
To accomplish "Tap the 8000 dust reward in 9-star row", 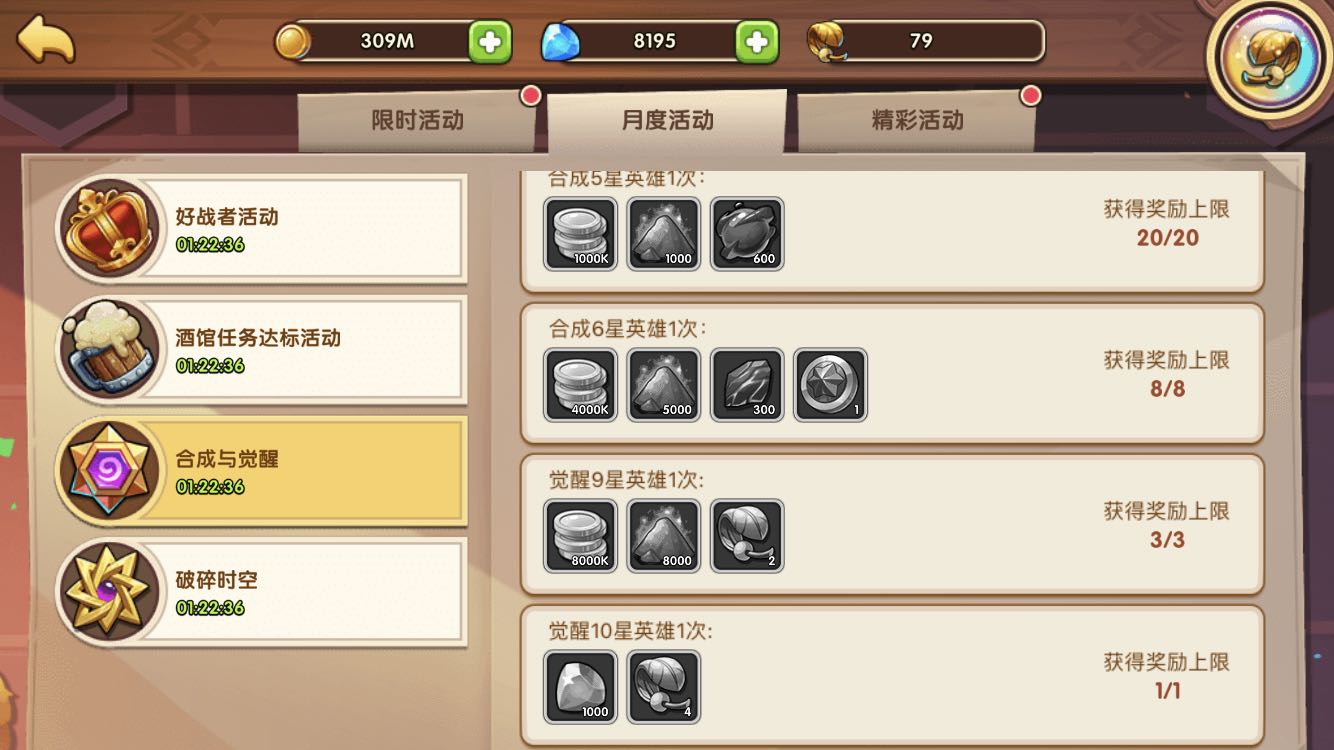I will click(x=664, y=536).
